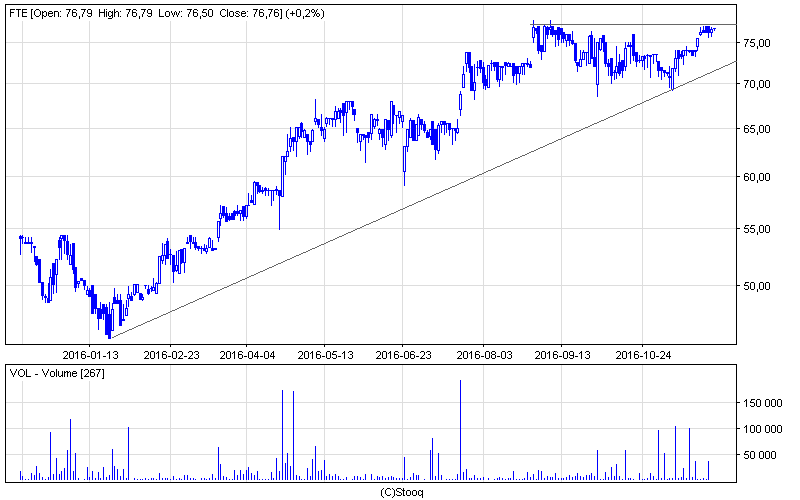
Task: Click the 65,00 price axis label
Action: (x=757, y=130)
